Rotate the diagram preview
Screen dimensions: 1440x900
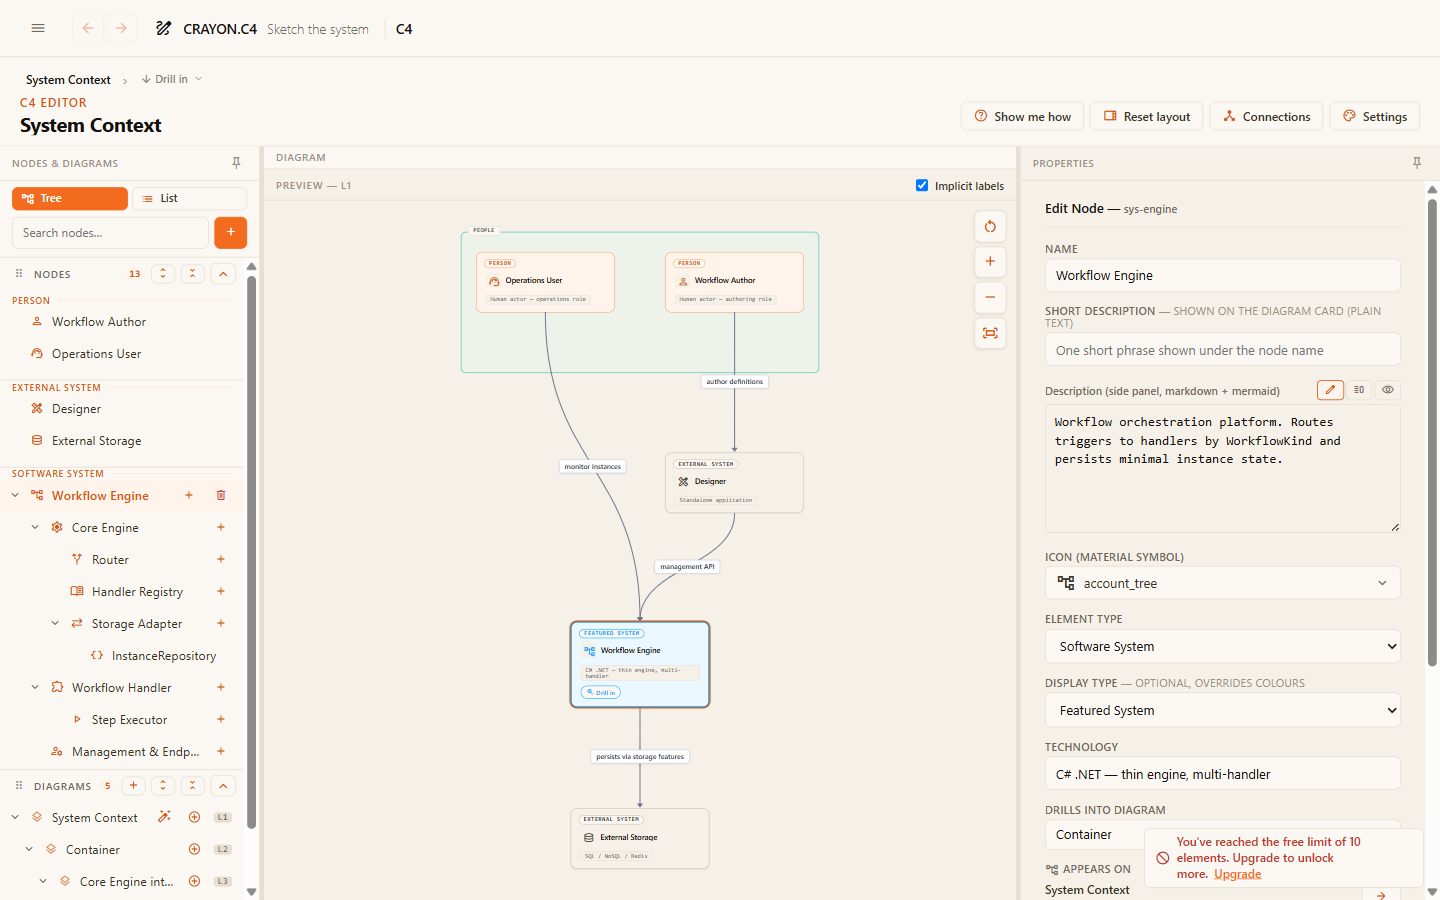pos(990,226)
